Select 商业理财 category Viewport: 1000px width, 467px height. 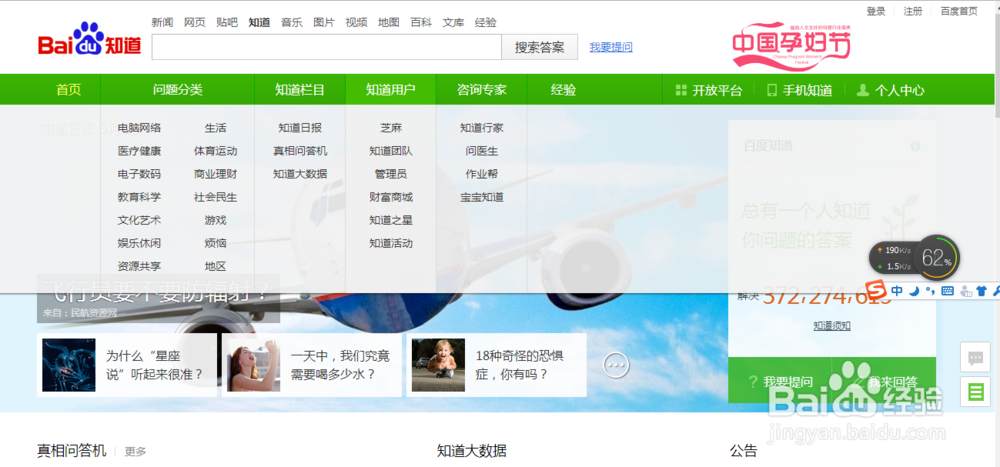coord(216,174)
